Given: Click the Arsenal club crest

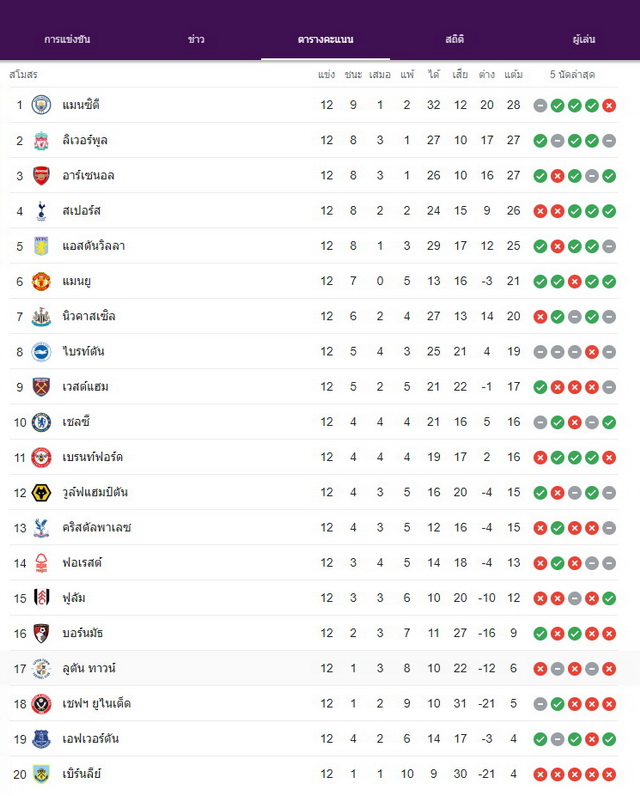Looking at the screenshot, I should (41, 176).
